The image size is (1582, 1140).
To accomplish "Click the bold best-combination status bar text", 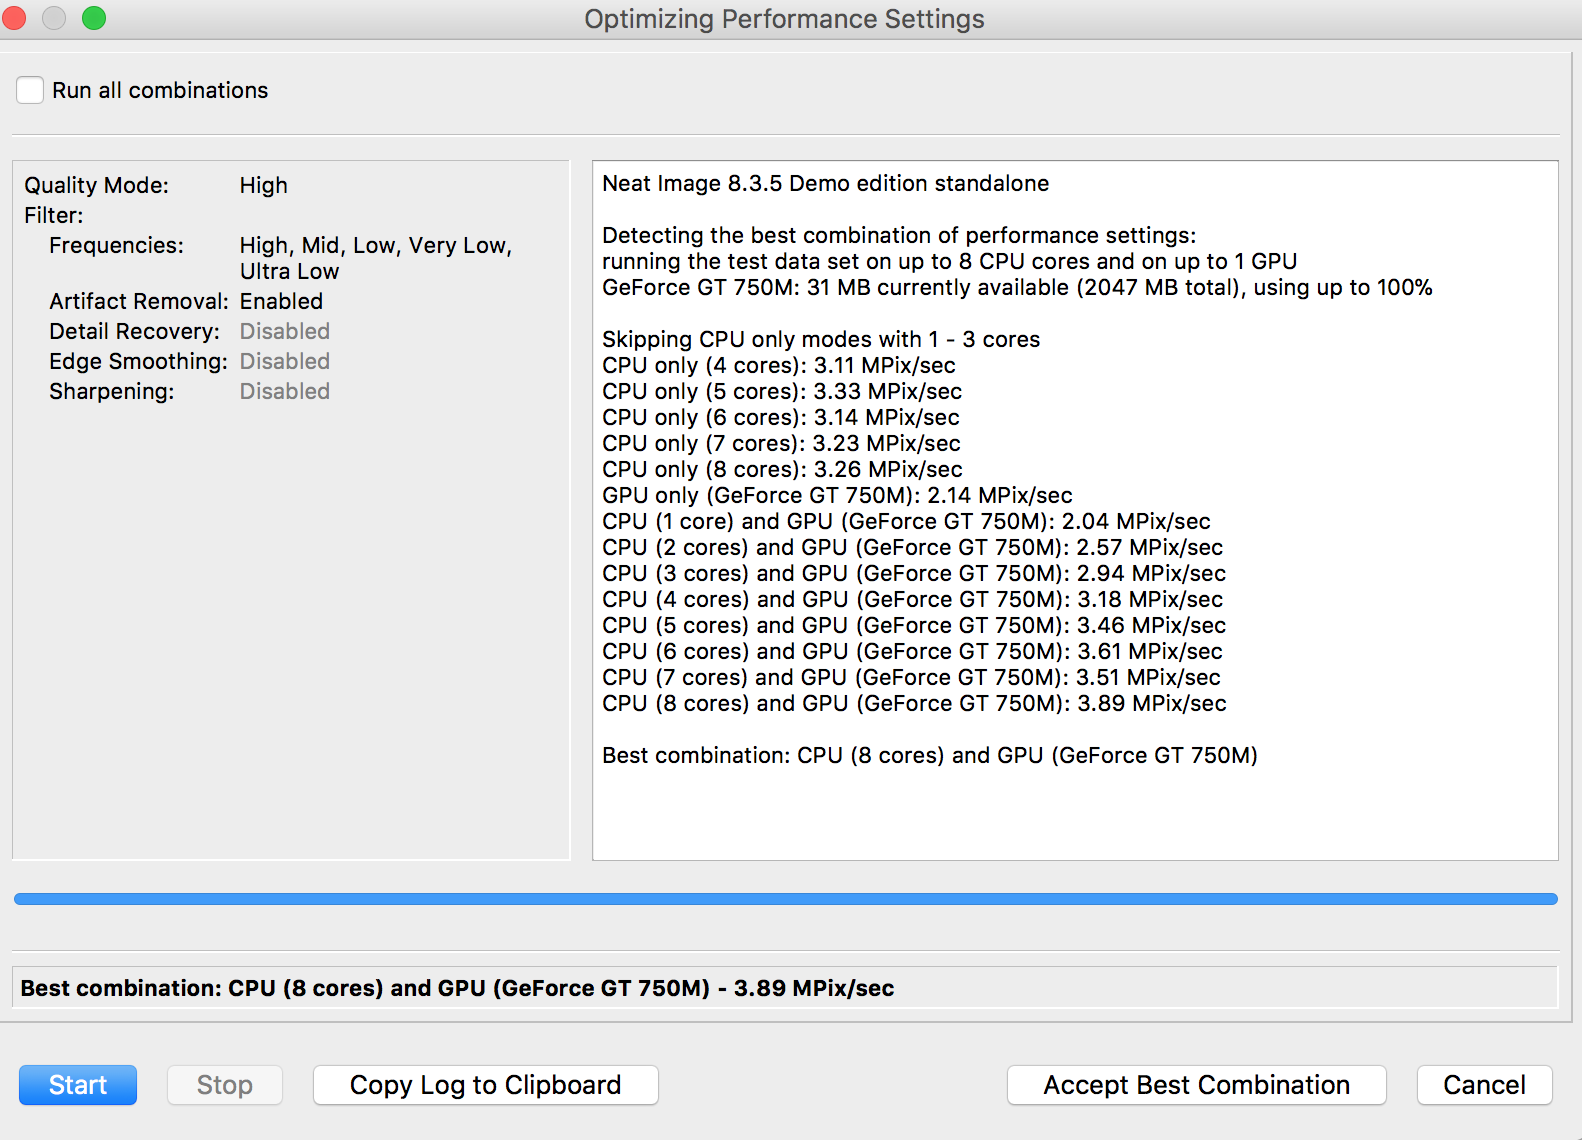I will pos(457,988).
